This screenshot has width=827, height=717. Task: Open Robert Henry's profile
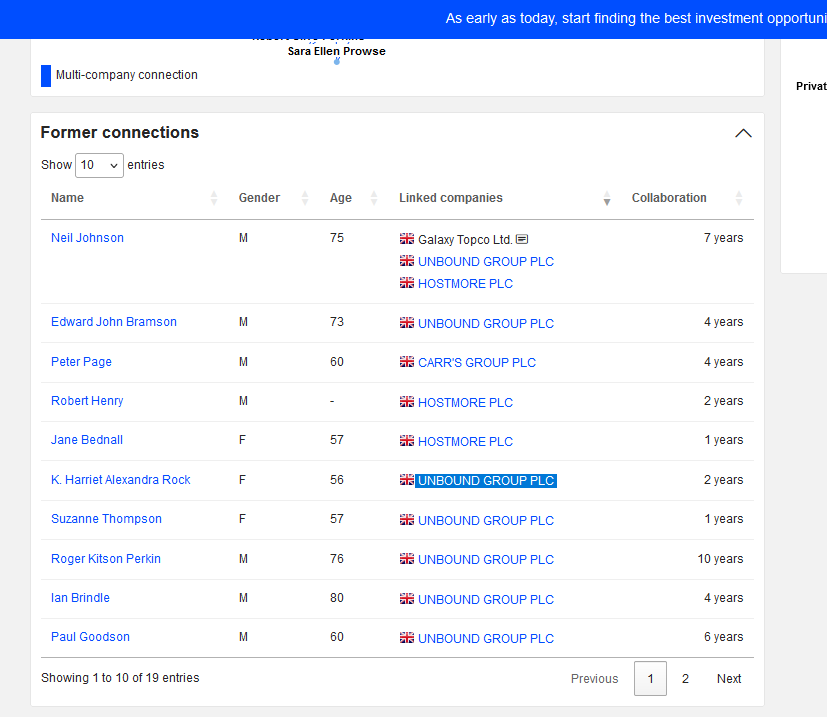(87, 401)
